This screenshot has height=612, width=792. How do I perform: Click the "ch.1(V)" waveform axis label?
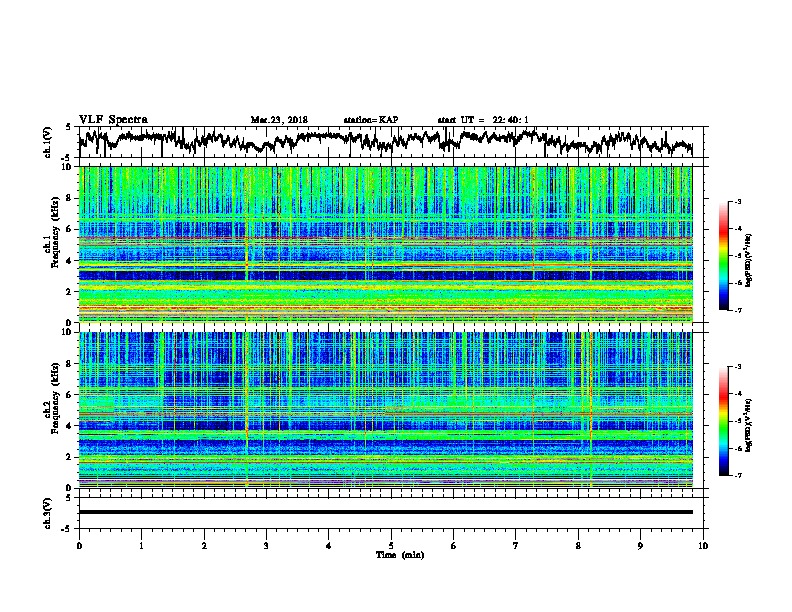point(48,142)
